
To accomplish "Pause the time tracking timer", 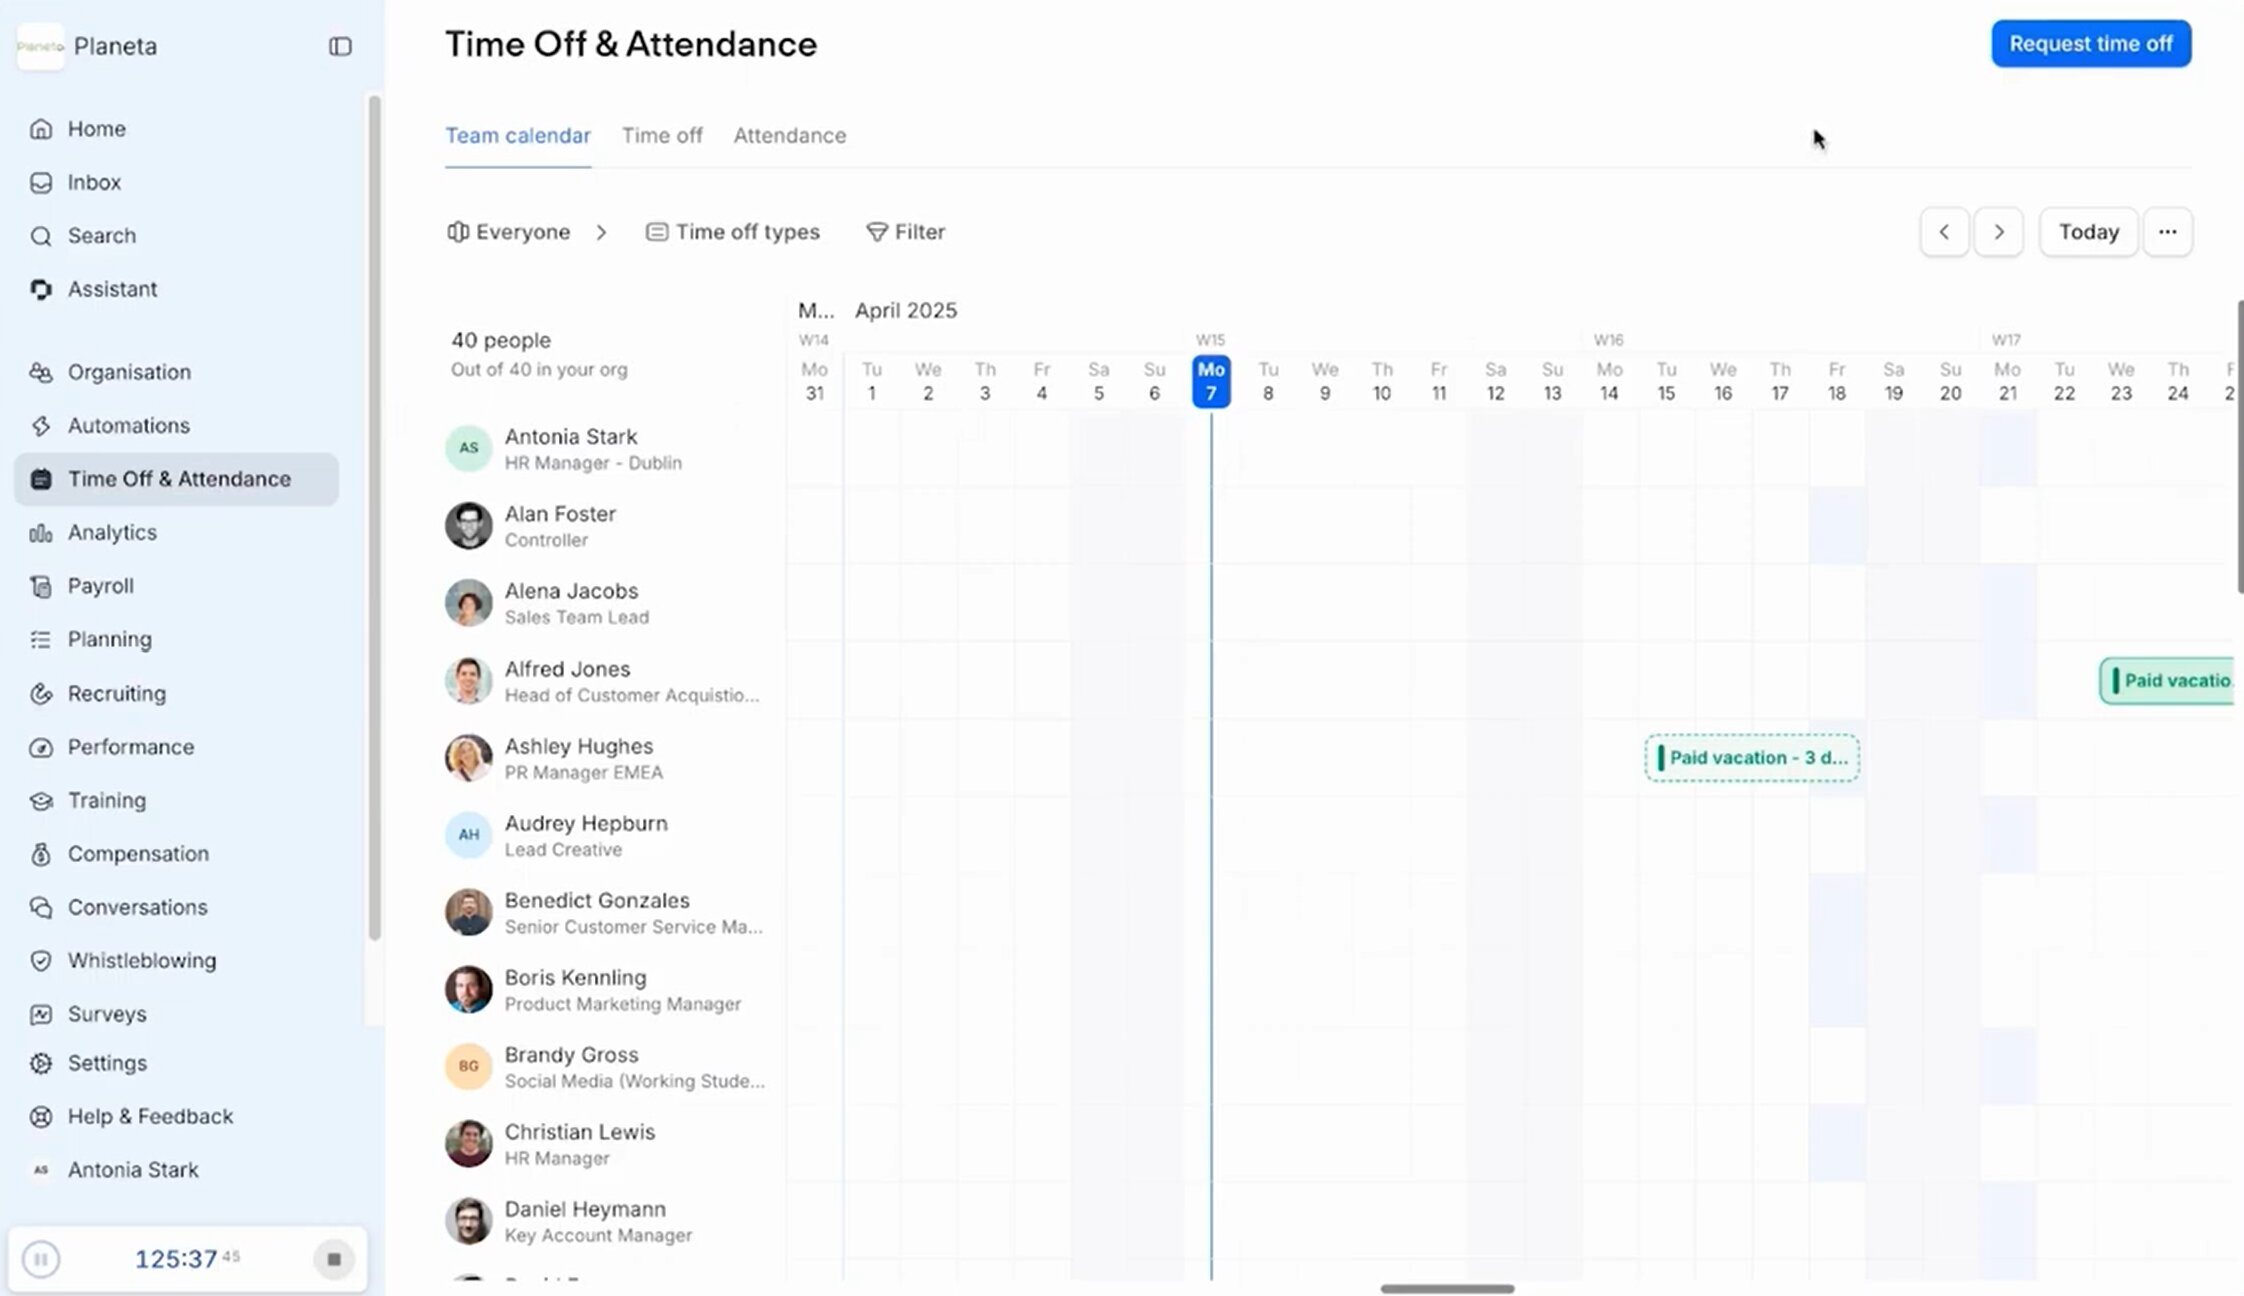I will point(41,1259).
